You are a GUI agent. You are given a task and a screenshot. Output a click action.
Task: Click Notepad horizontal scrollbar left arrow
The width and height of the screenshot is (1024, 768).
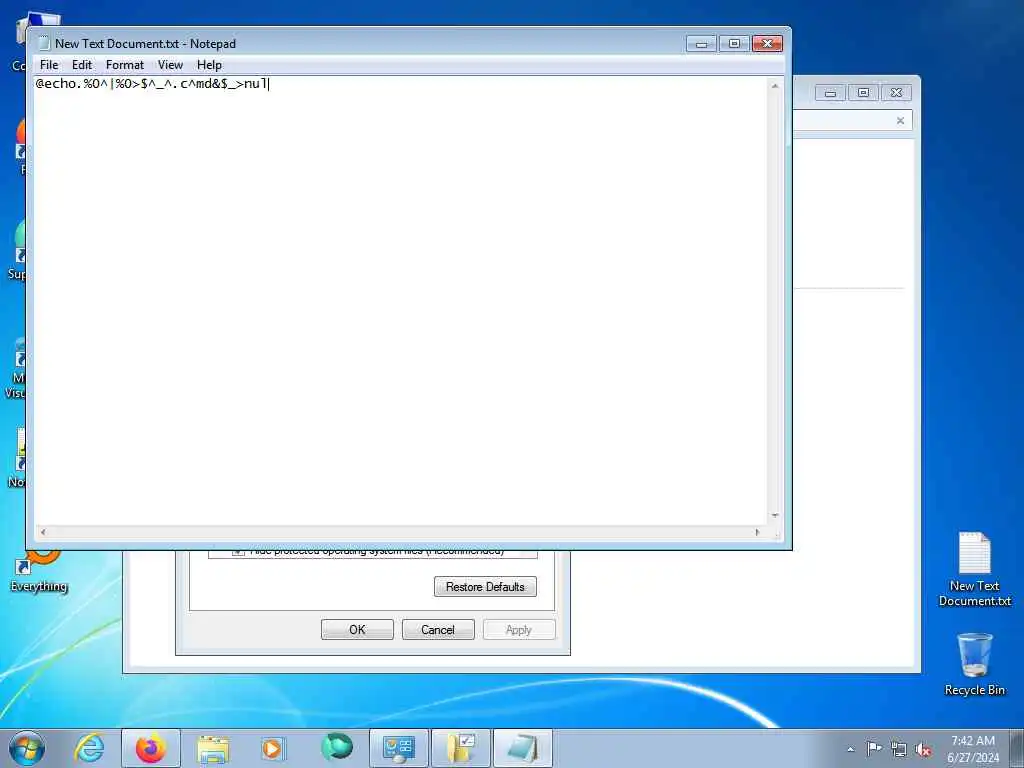click(43, 532)
